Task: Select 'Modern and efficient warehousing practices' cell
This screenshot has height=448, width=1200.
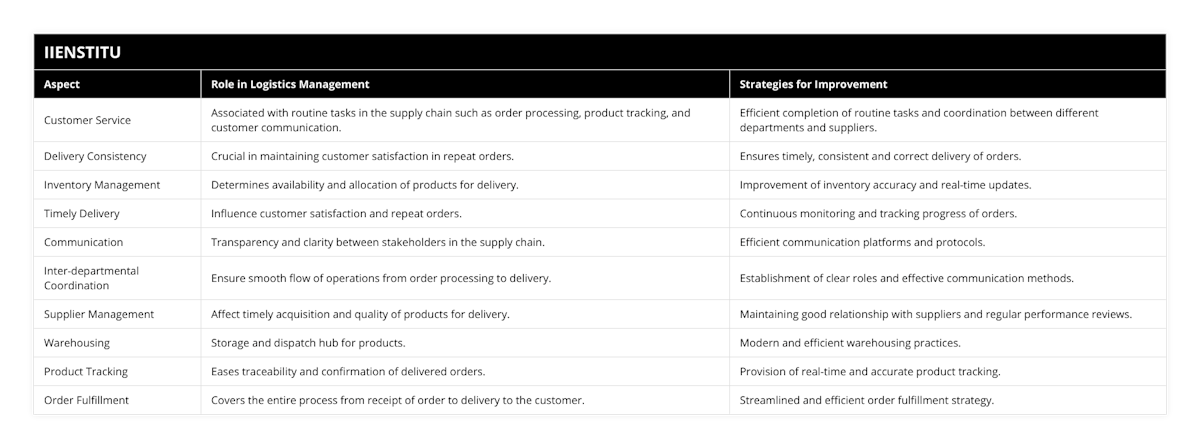Action: click(850, 342)
